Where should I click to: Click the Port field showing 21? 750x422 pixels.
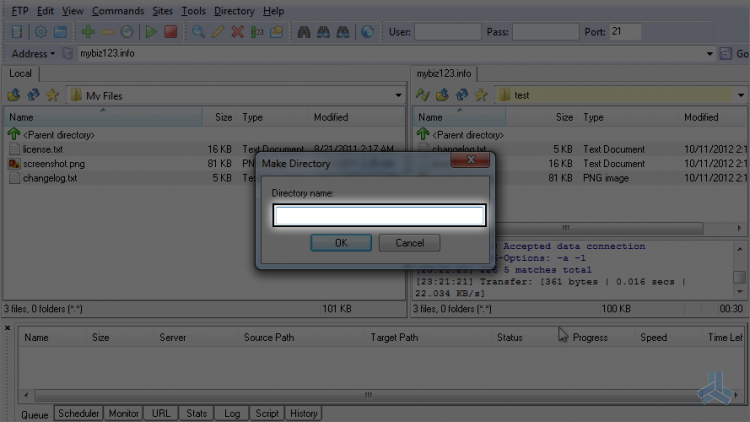(x=625, y=32)
